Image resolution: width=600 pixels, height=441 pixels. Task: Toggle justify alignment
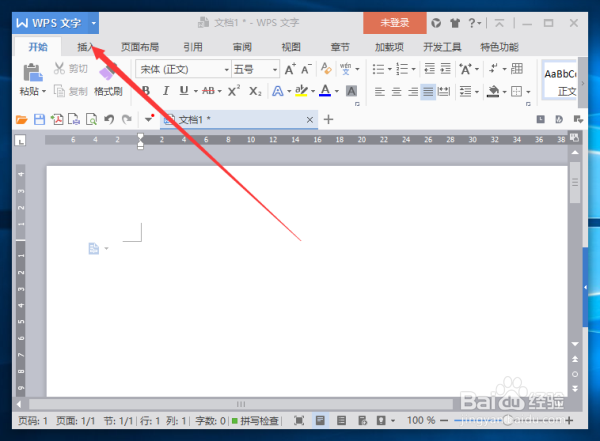(x=428, y=91)
